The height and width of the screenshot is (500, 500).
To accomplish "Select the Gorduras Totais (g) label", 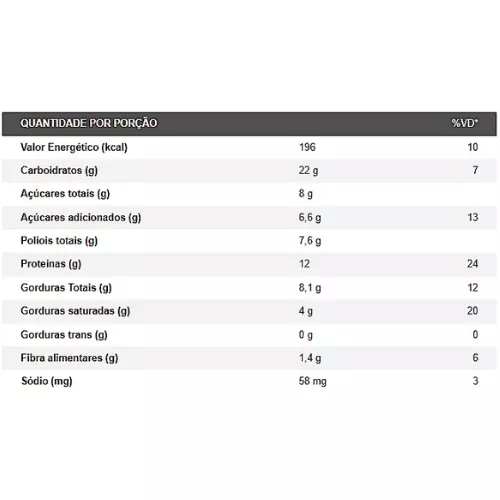I will tap(66, 288).
